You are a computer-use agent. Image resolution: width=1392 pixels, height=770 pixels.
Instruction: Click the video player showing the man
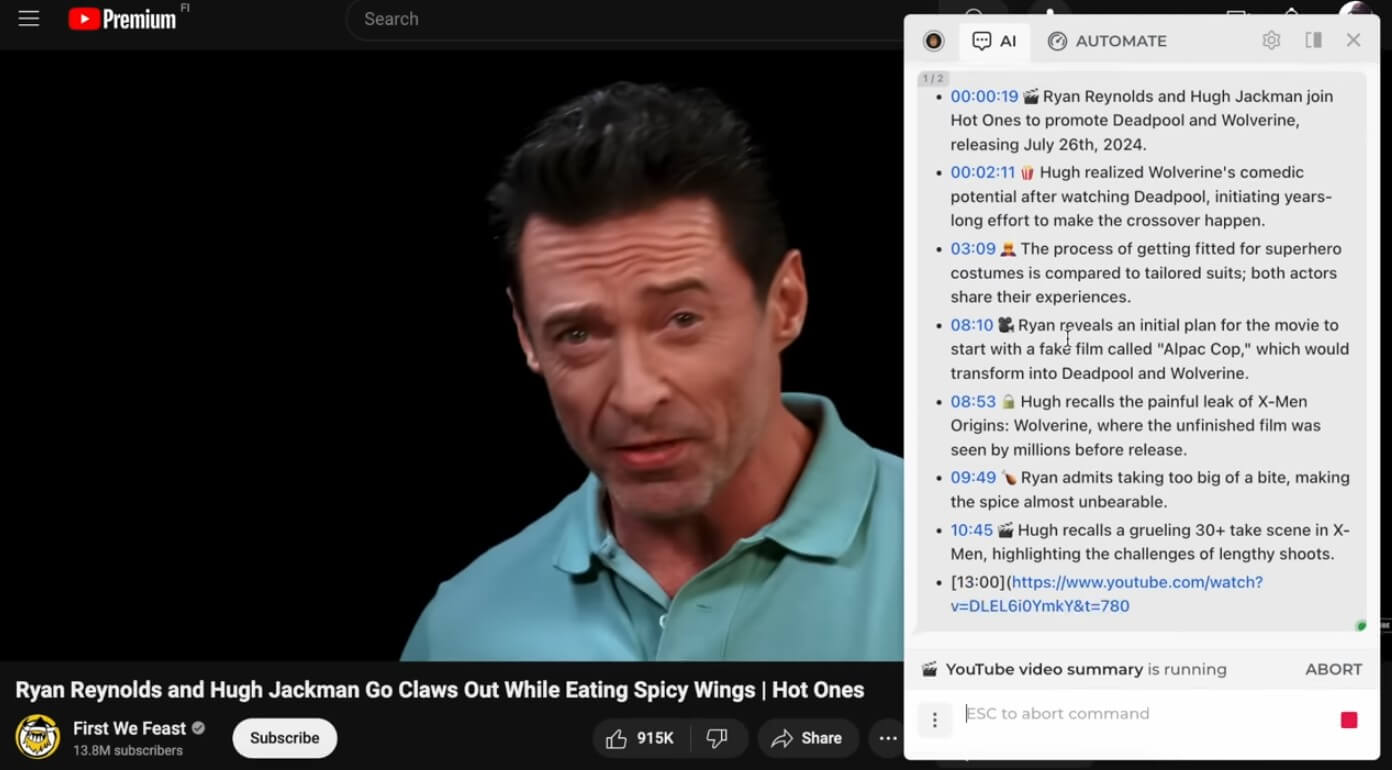click(451, 355)
